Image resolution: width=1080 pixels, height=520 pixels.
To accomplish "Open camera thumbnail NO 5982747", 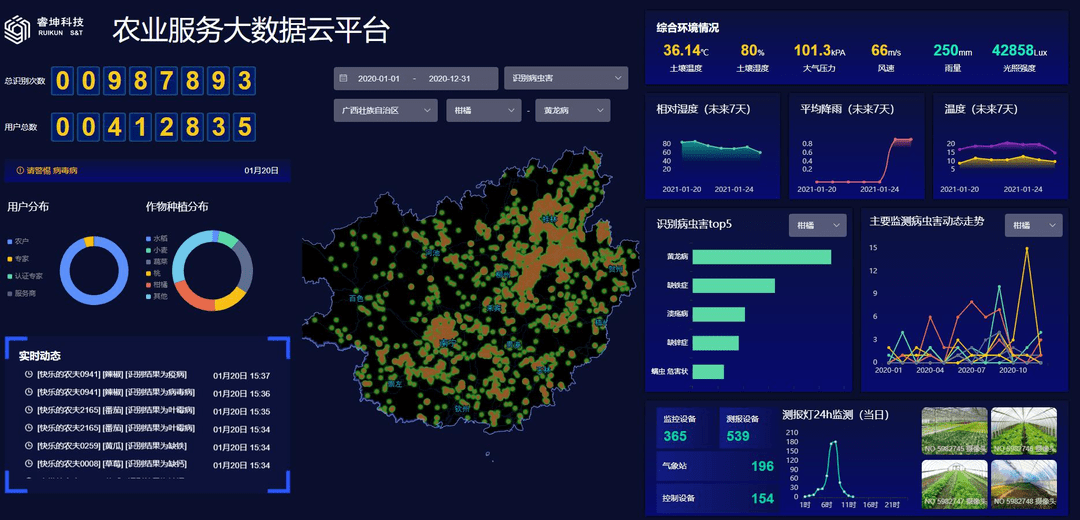I will (954, 484).
